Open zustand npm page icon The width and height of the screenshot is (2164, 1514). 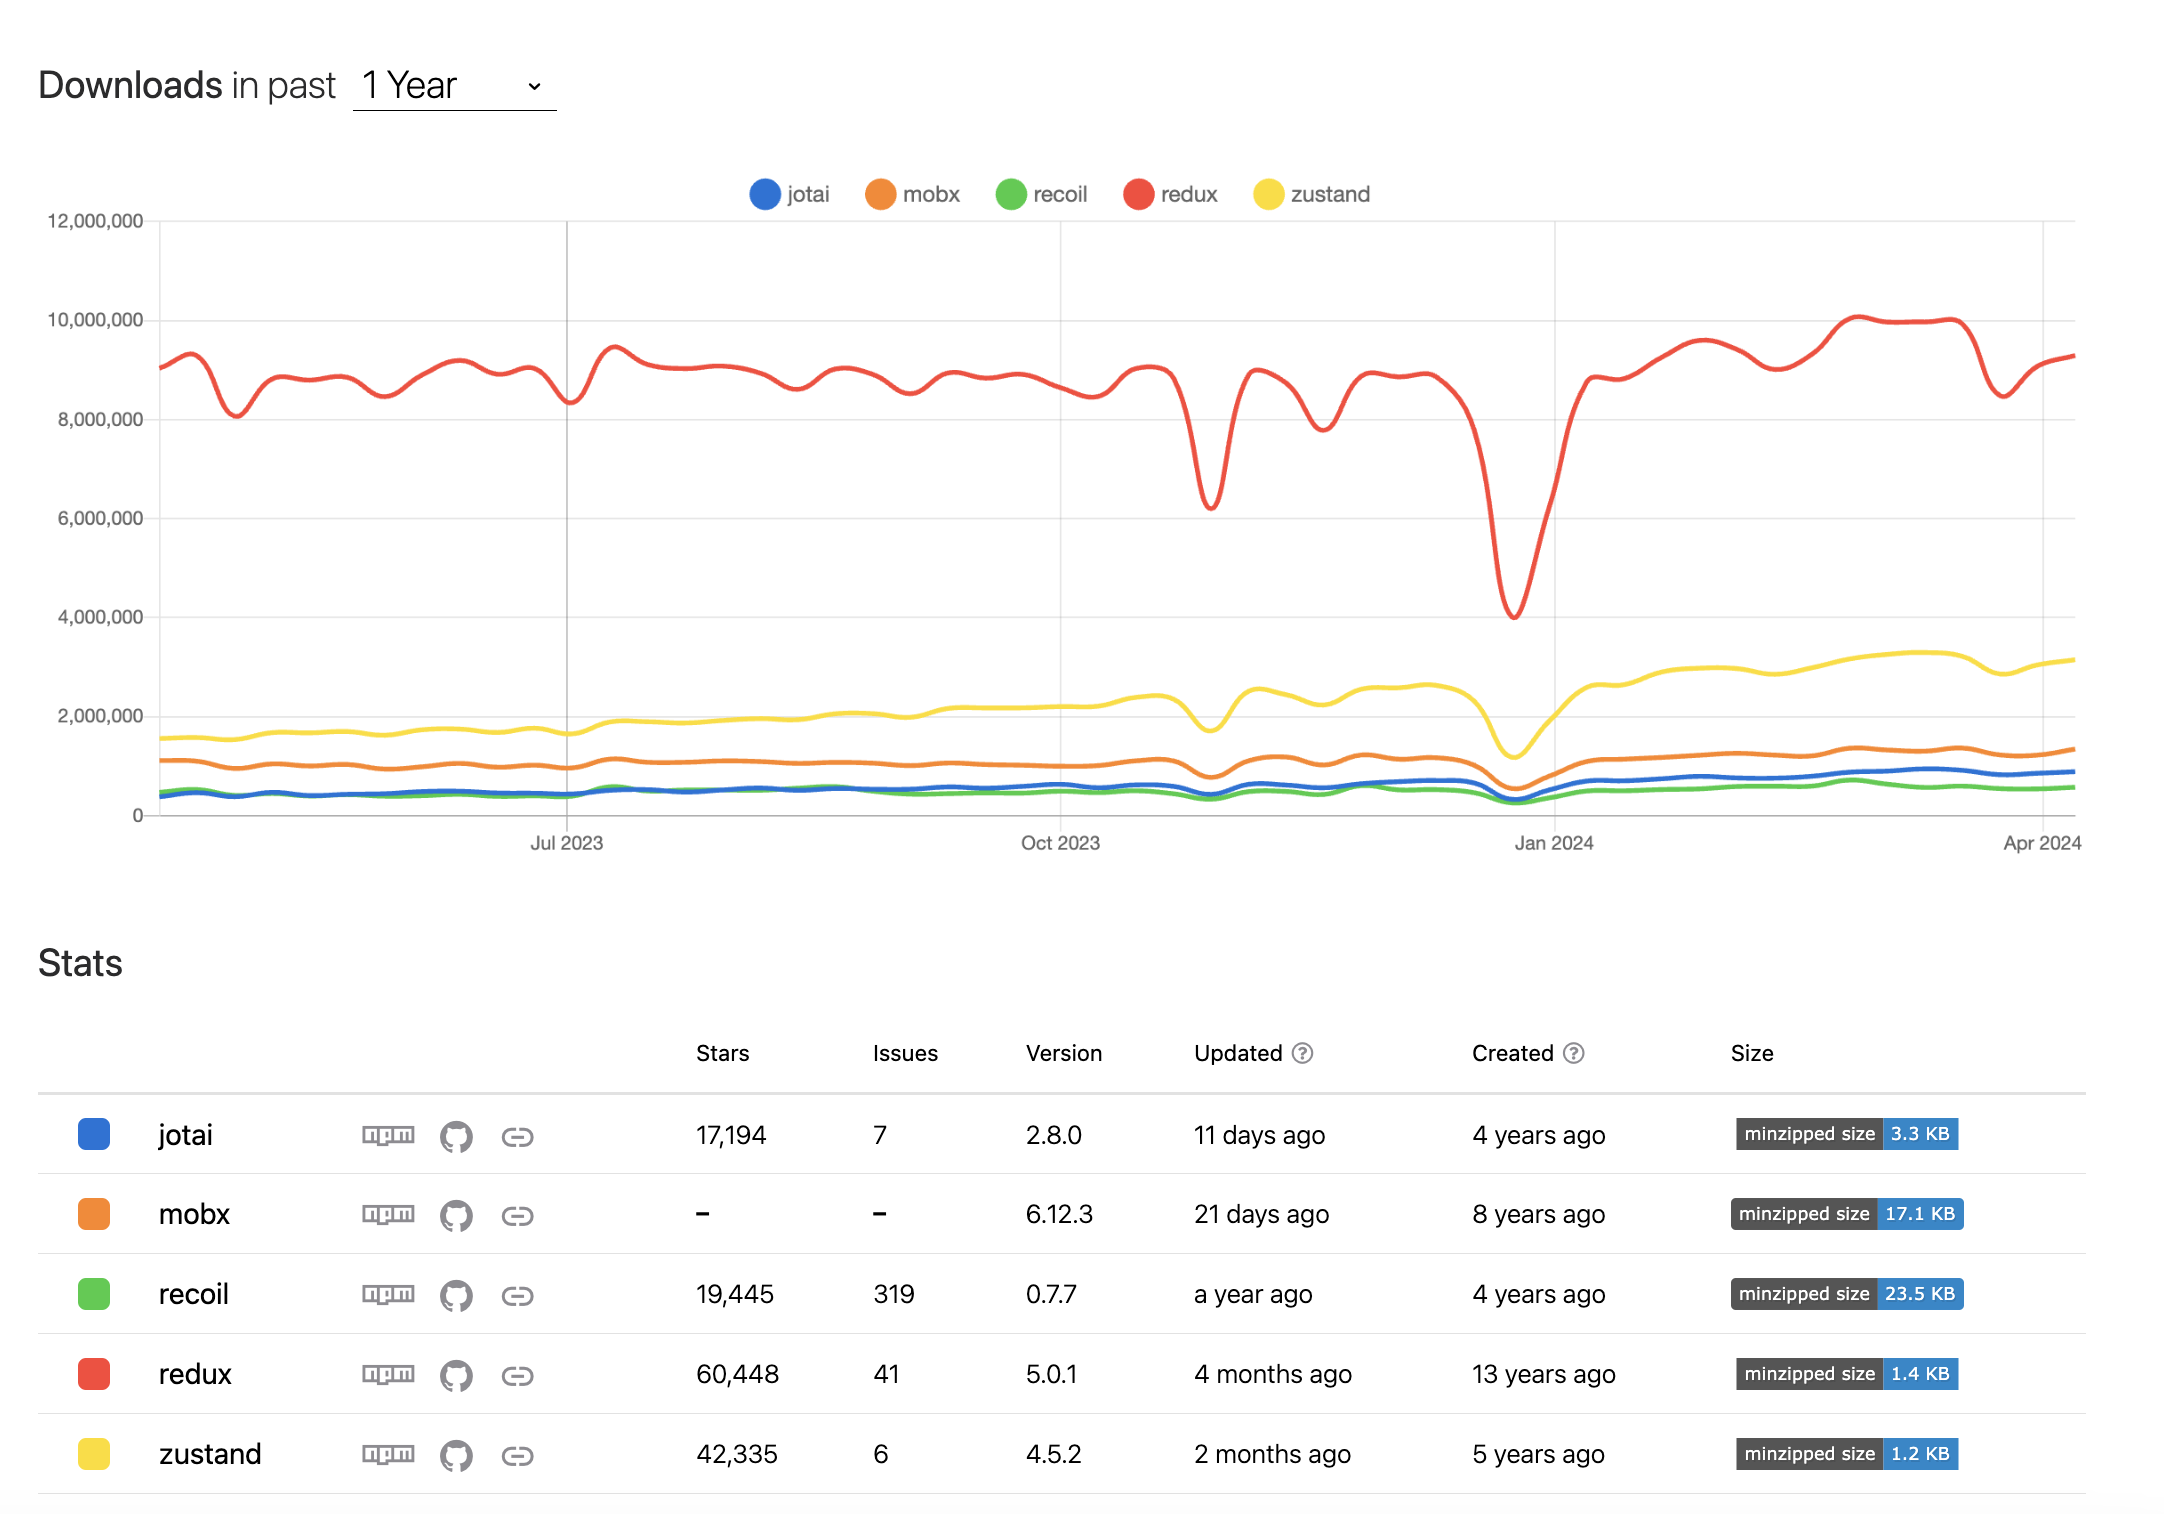(x=388, y=1454)
